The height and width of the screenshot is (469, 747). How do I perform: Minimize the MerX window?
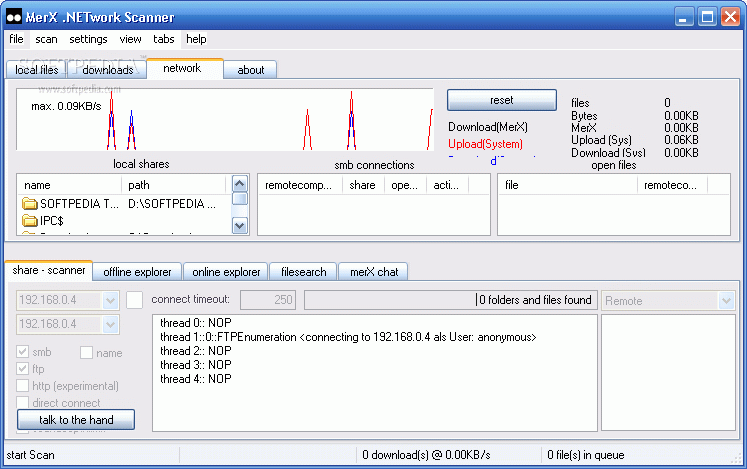(684, 17)
